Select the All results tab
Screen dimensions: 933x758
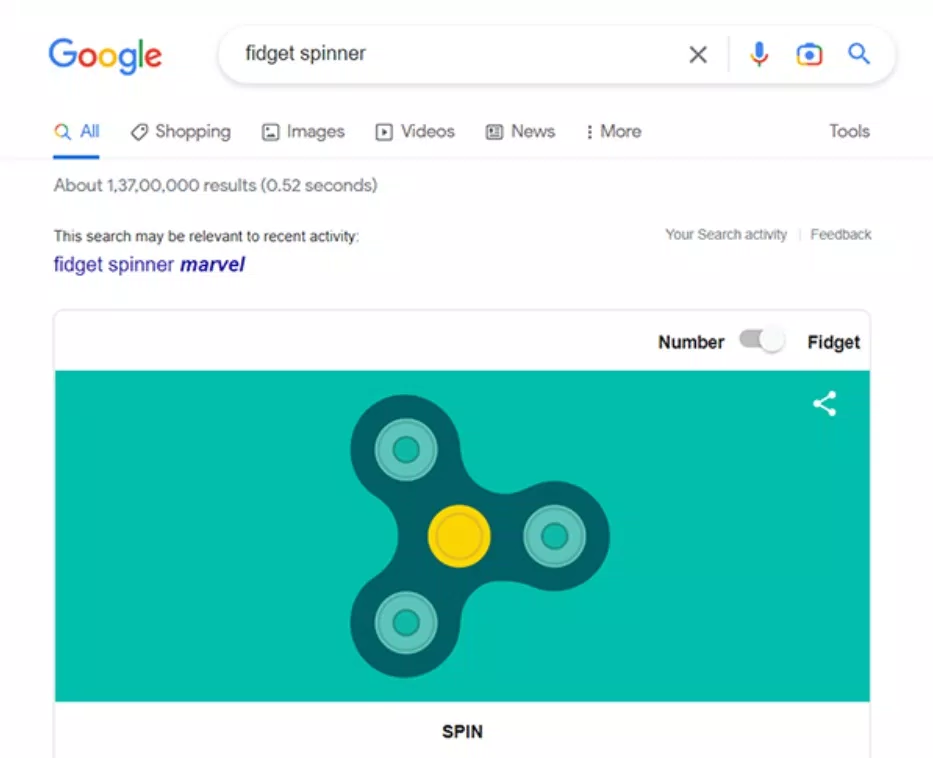tap(76, 131)
